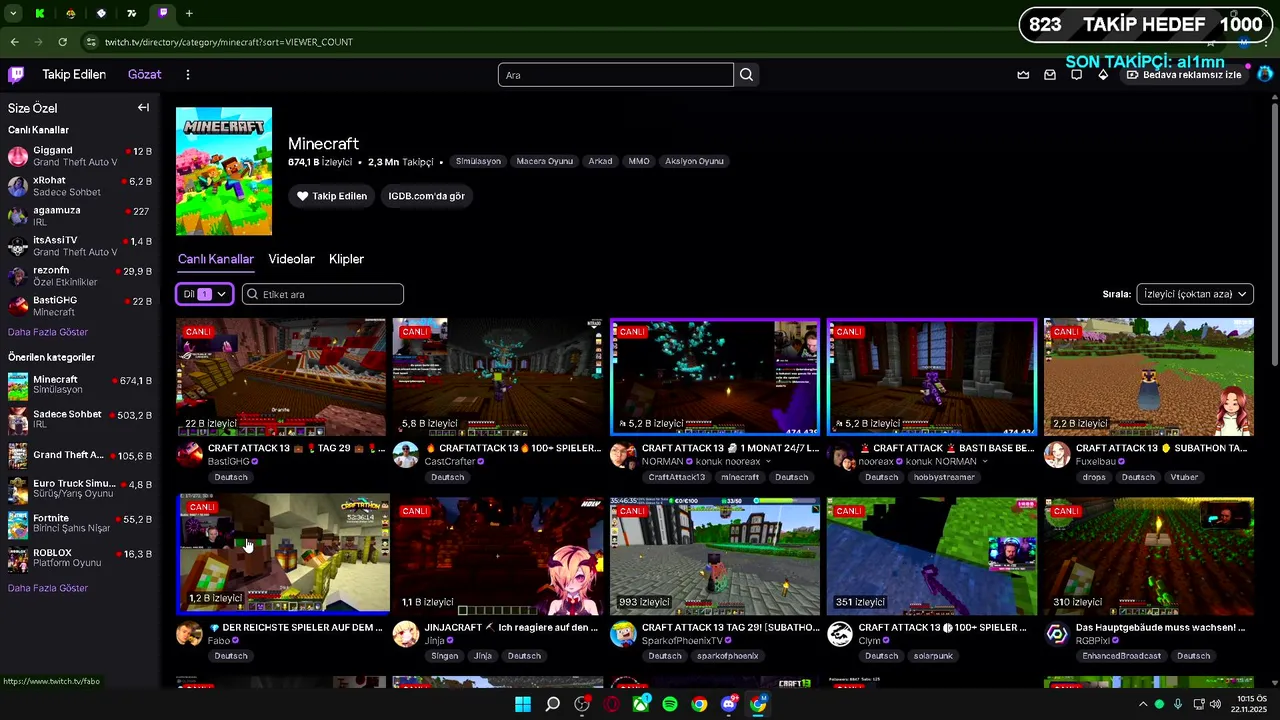1280x720 pixels.
Task: Open Clym channel avatar in stream grid
Action: click(x=840, y=635)
